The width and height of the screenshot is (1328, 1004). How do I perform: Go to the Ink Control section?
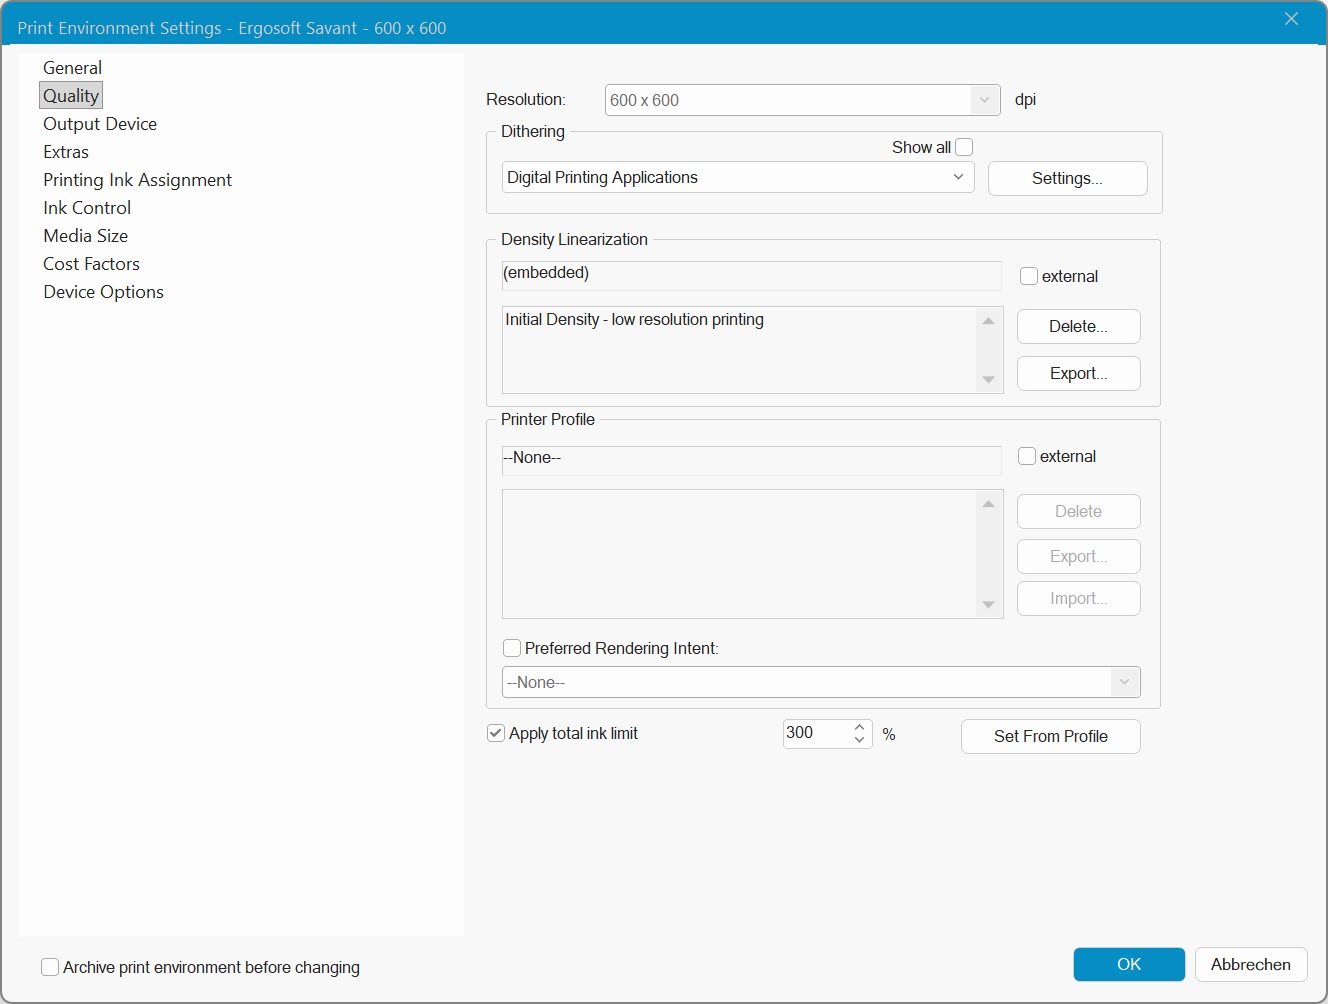87,208
